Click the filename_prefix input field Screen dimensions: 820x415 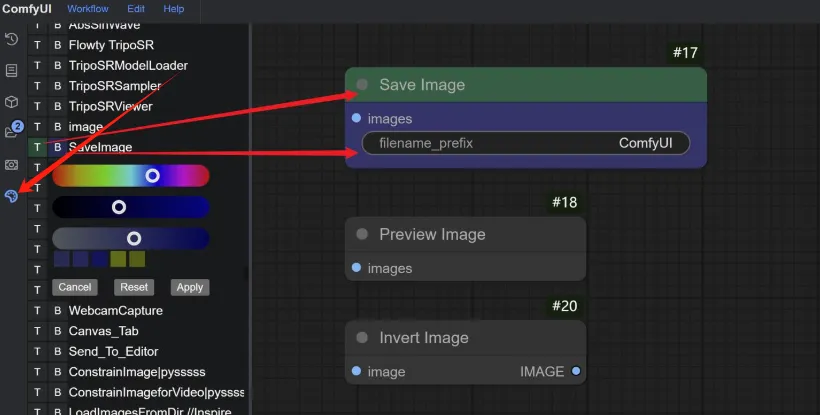[x=526, y=143]
